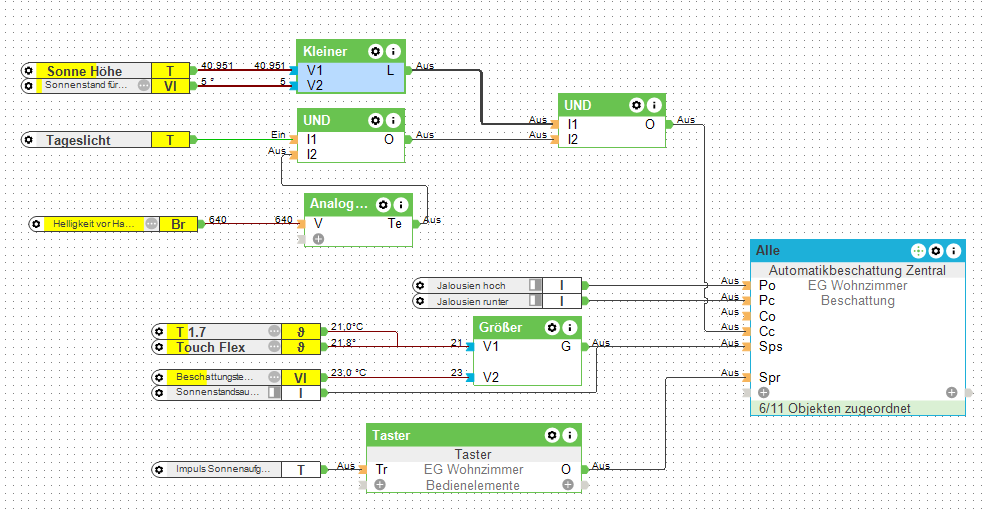
Task: Click the move icon on Alle block
Action: click(918, 251)
